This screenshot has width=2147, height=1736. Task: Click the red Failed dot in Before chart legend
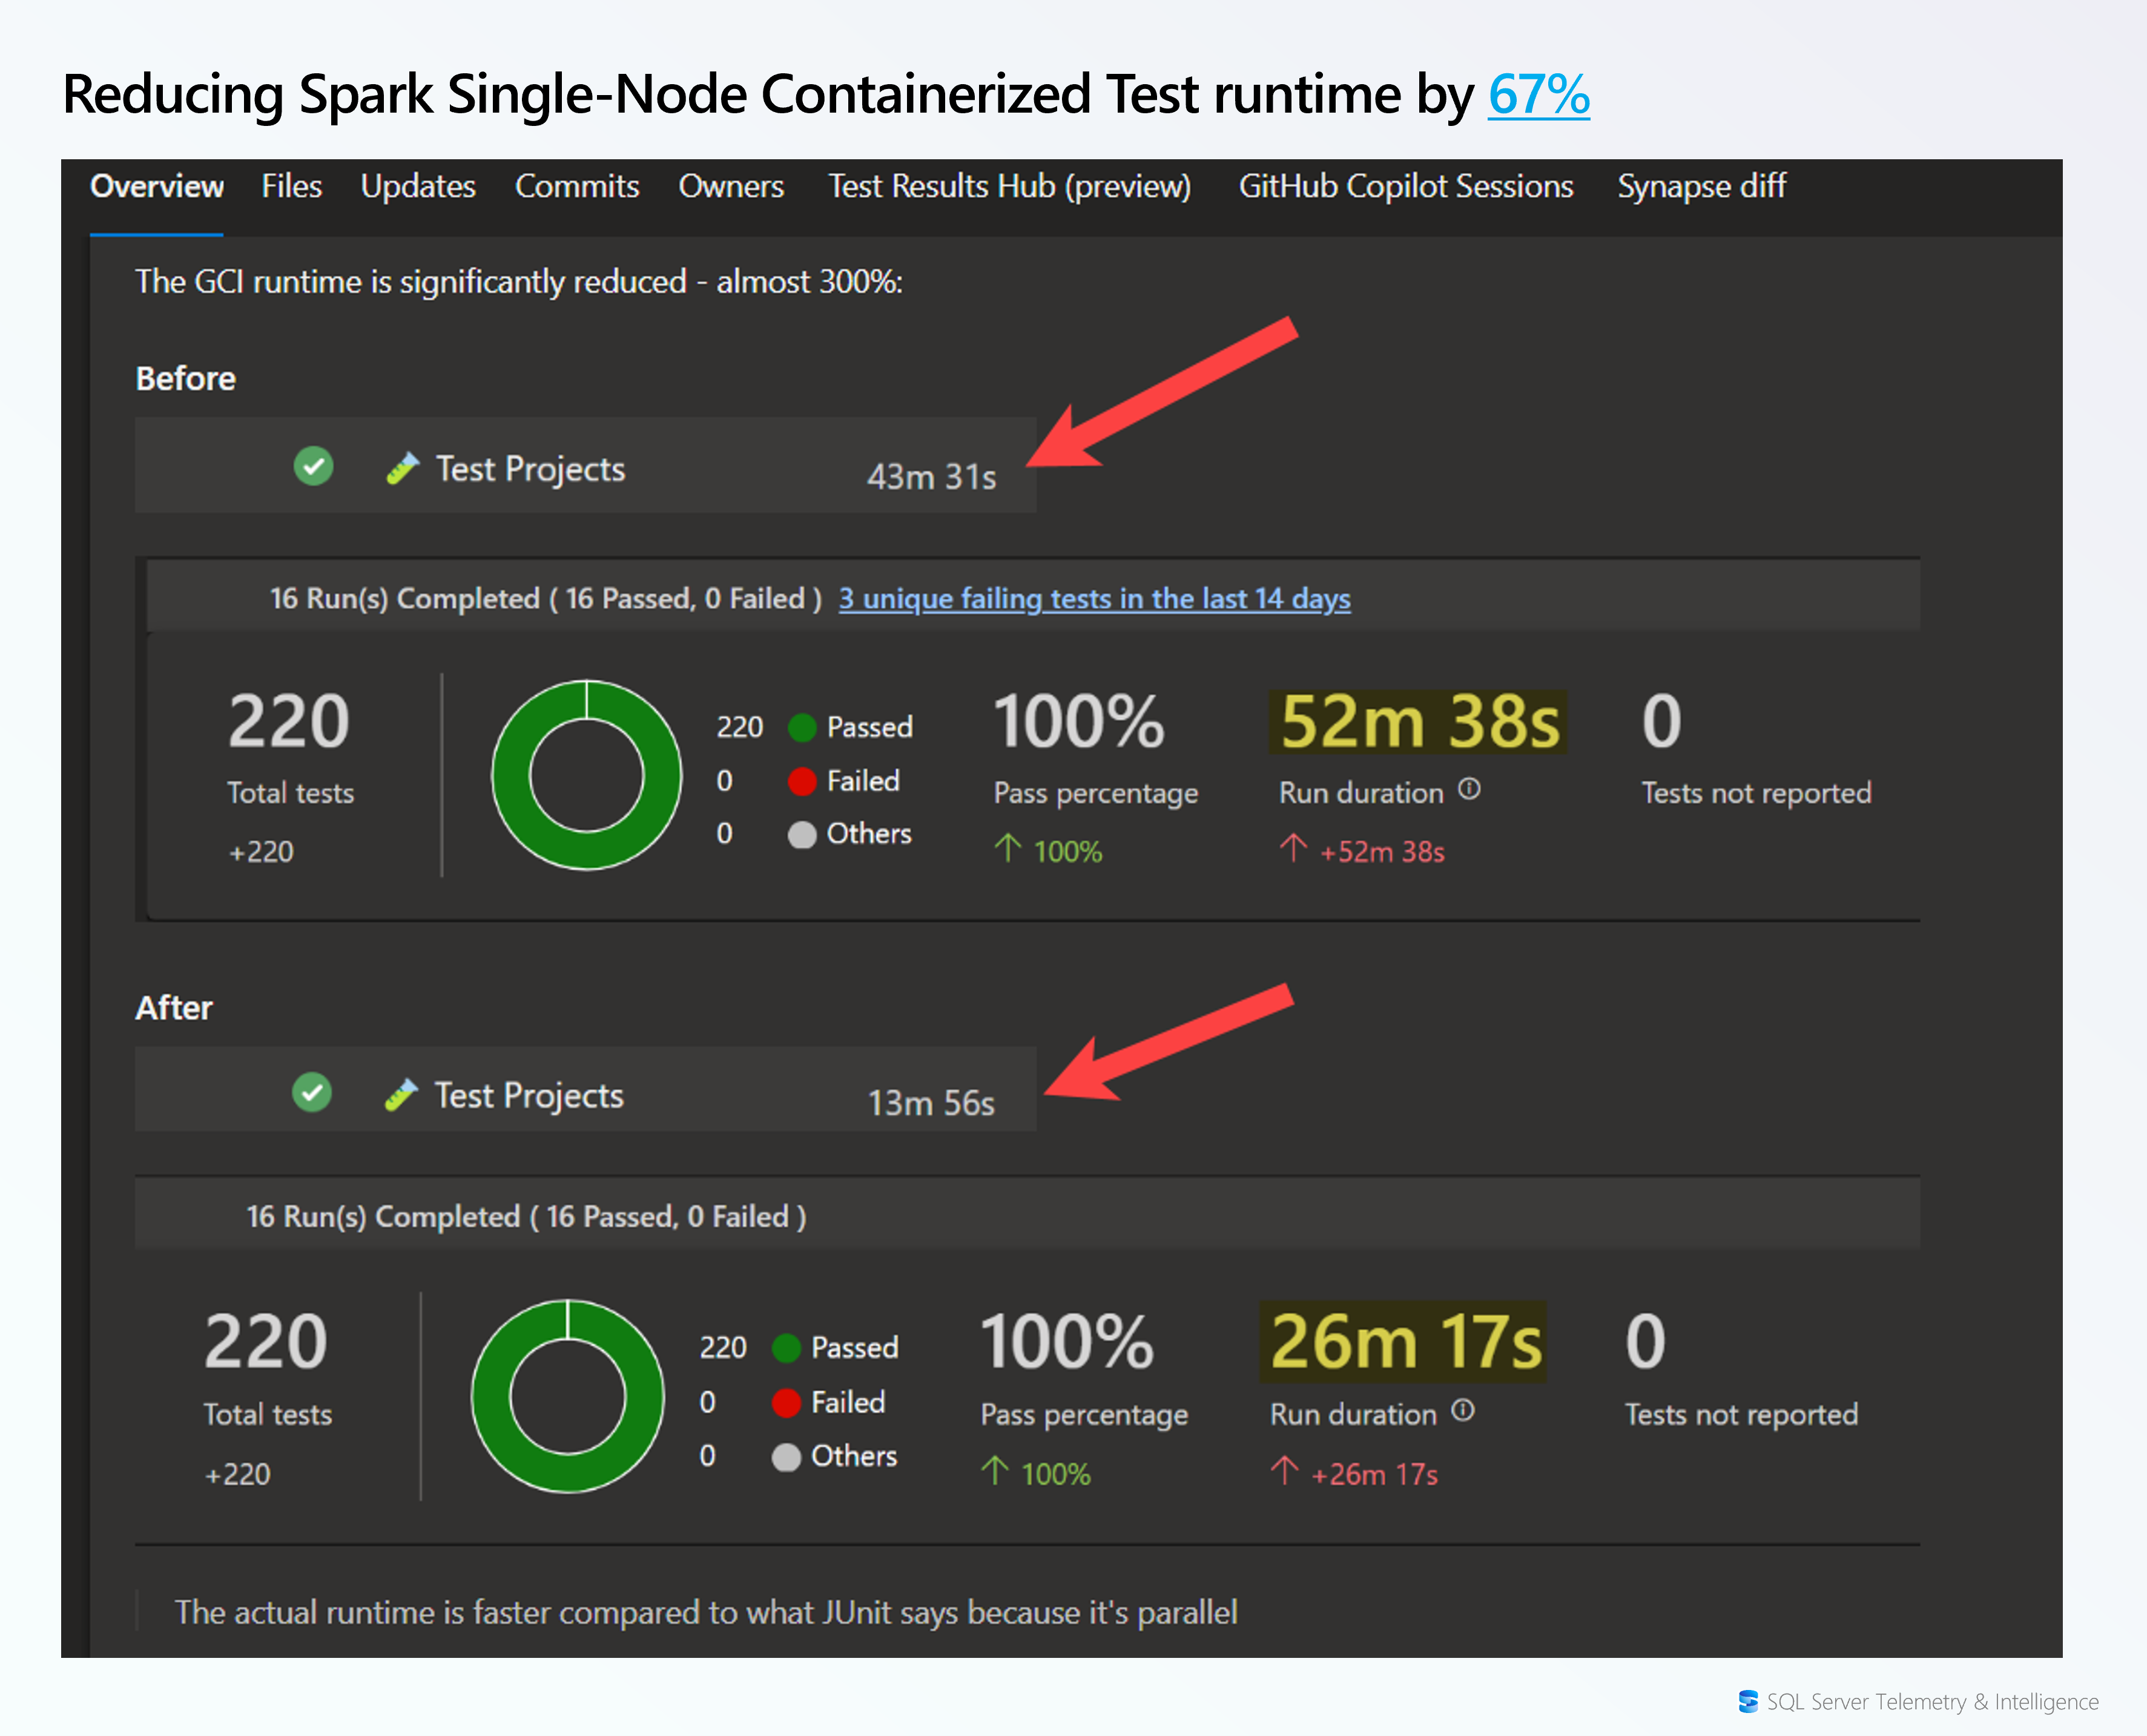pos(801,781)
